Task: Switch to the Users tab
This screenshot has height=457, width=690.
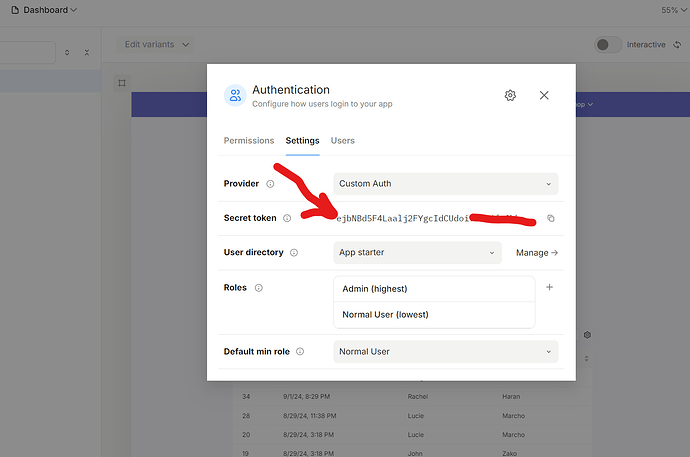Action: (x=342, y=141)
